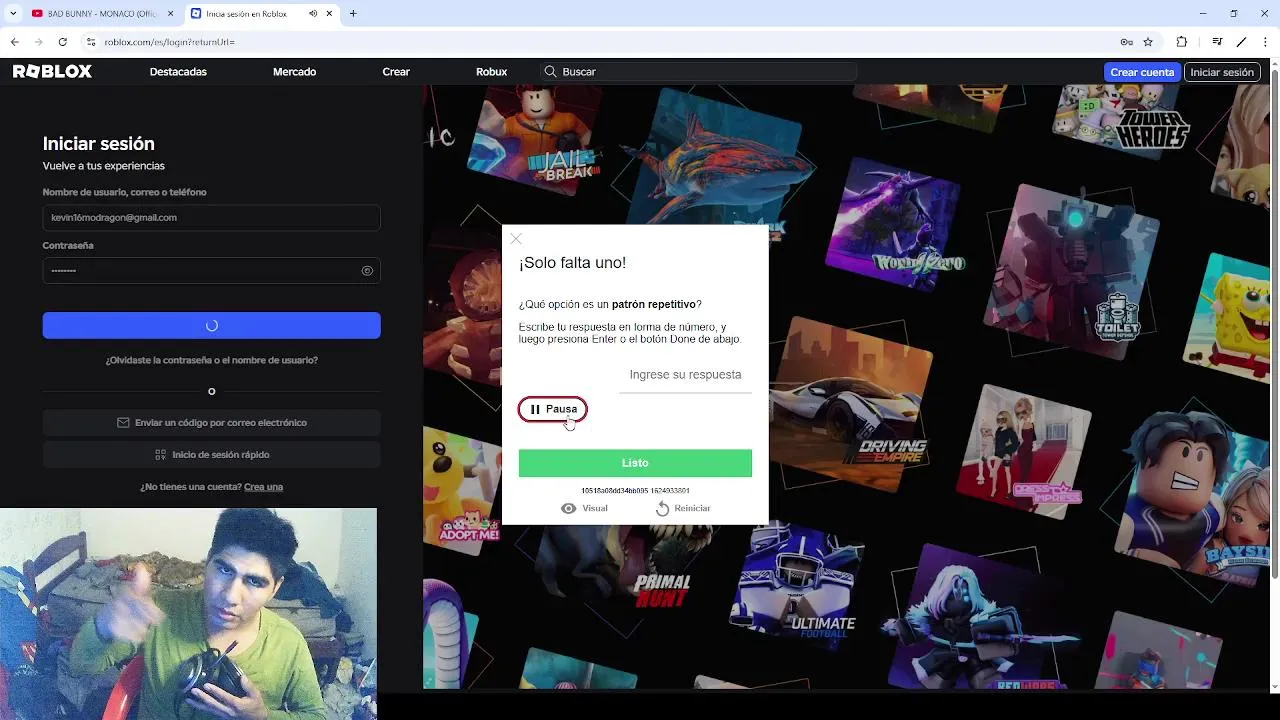Go back with the browser back arrow
1280x720 pixels.
click(x=14, y=42)
